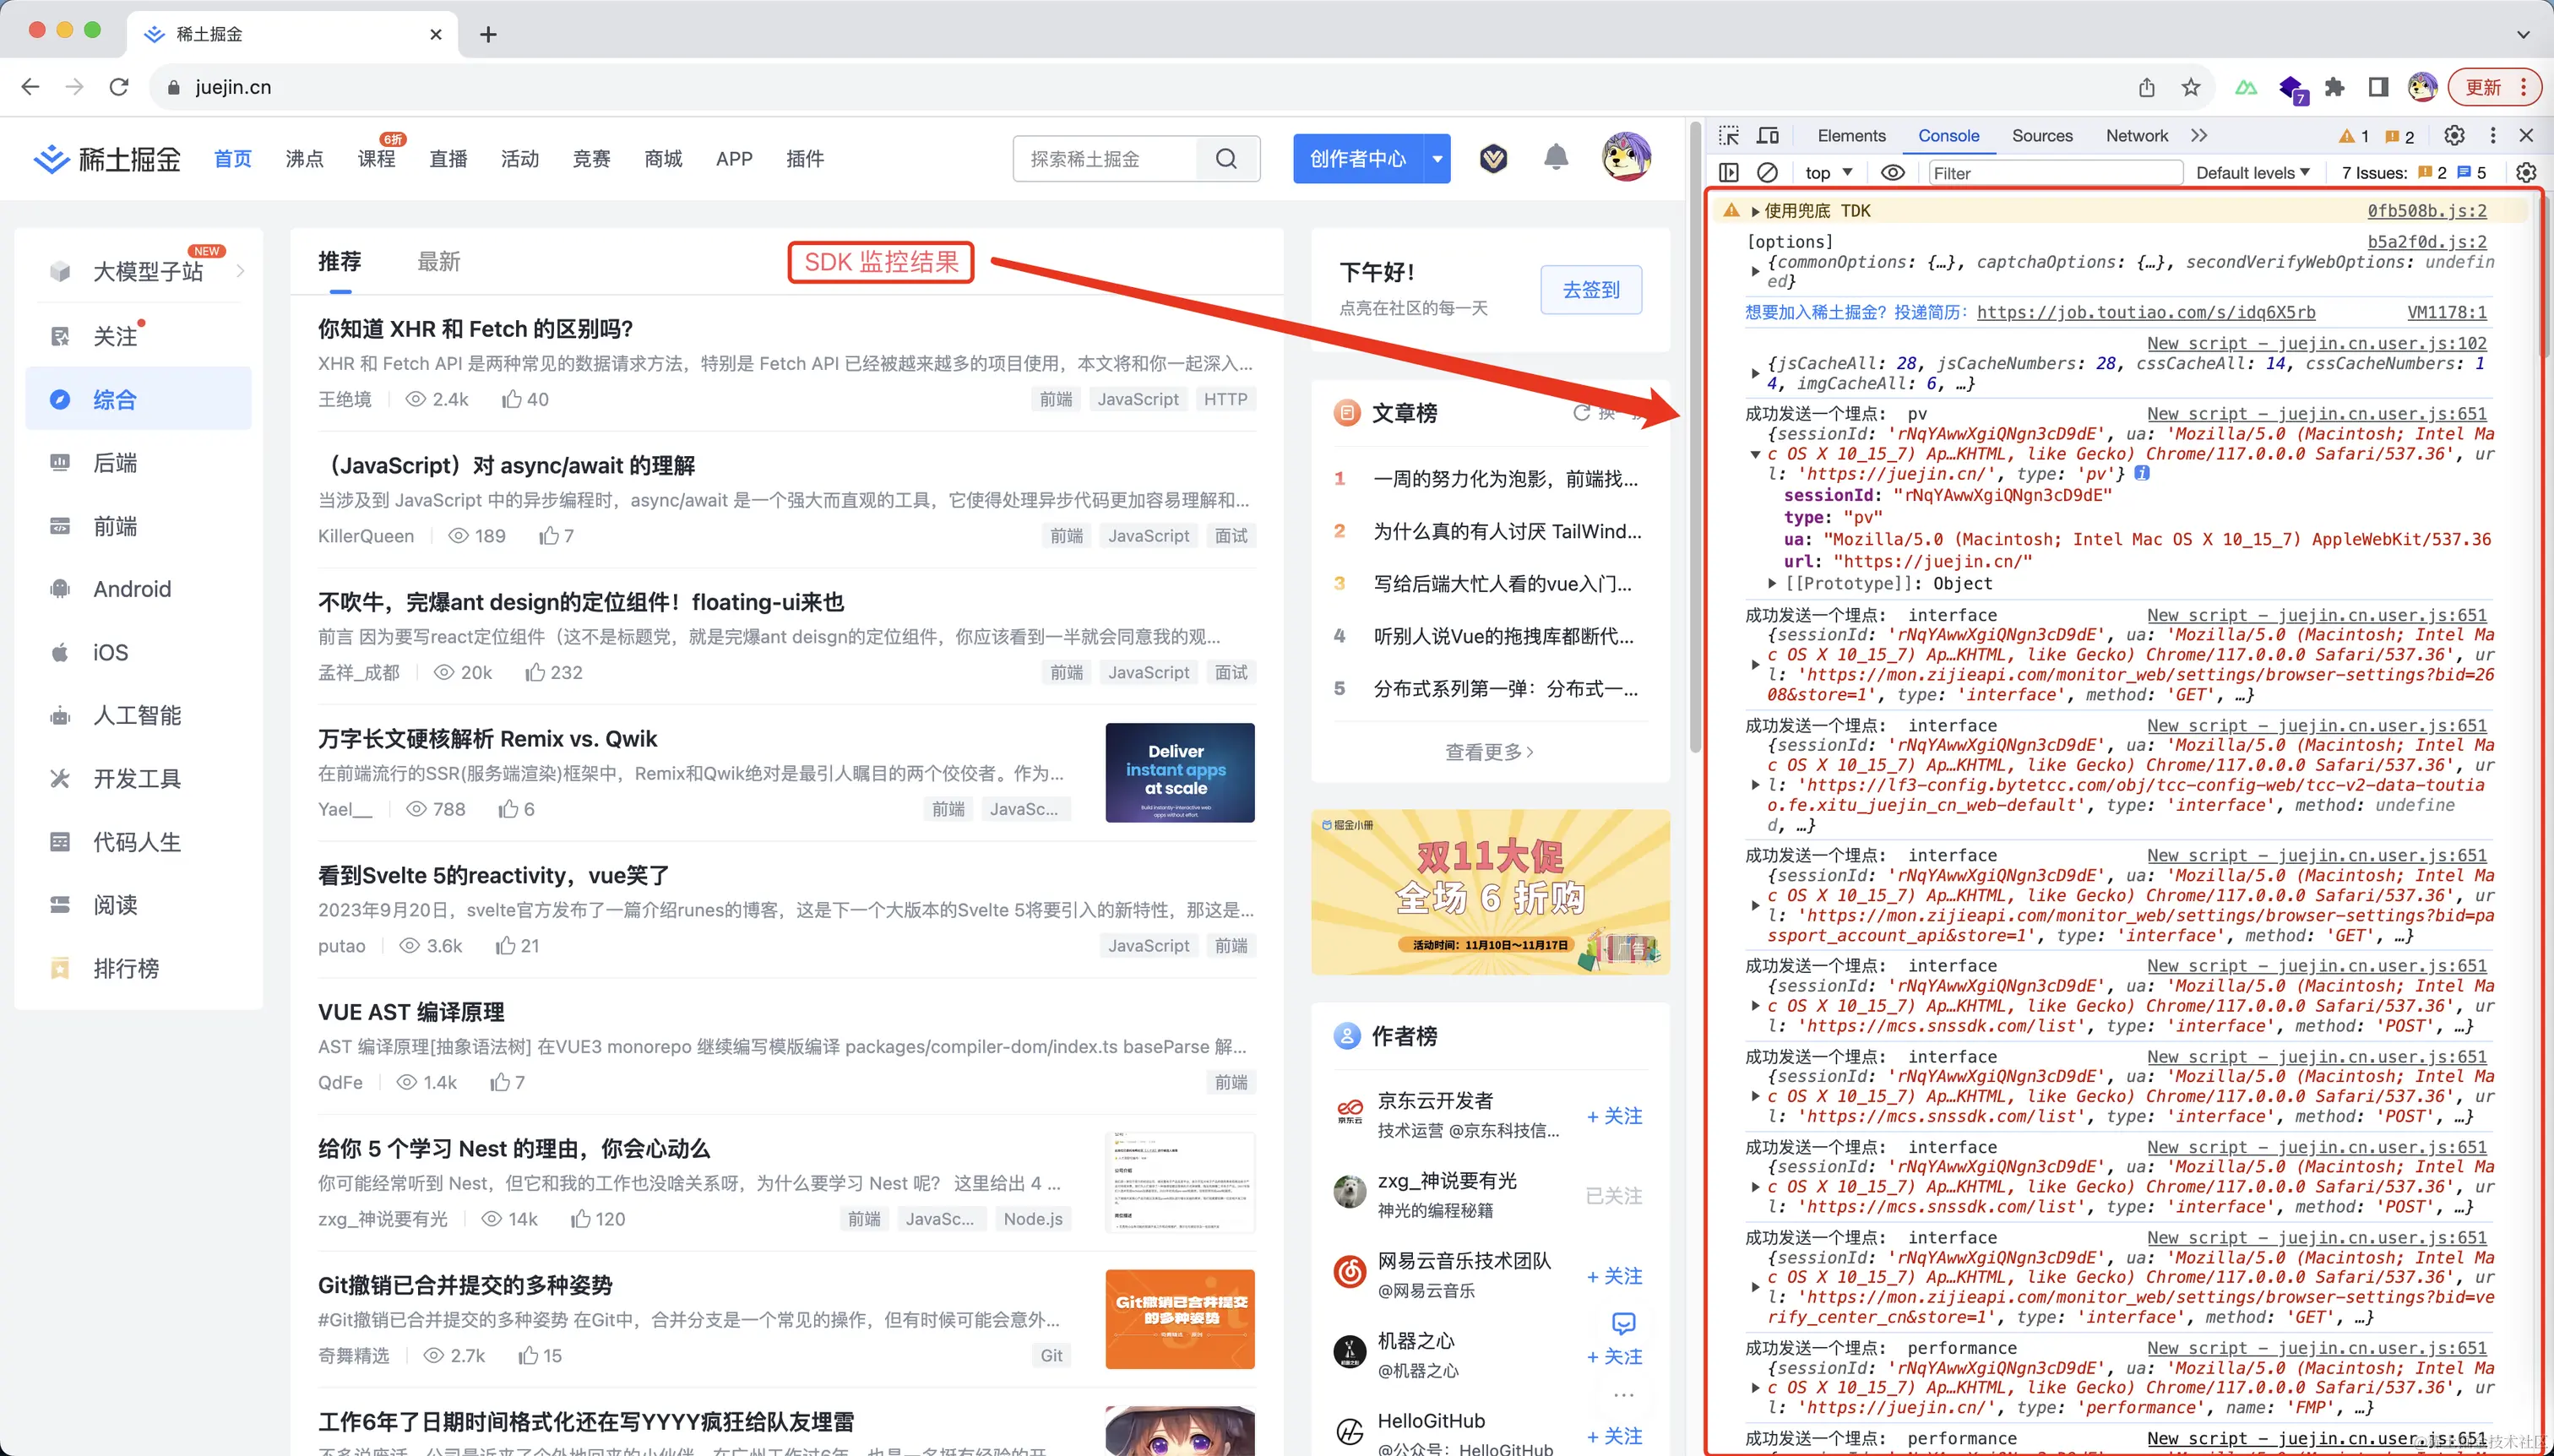Click the 创作者中心 button
Image resolution: width=2554 pixels, height=1456 pixels.
point(1358,158)
